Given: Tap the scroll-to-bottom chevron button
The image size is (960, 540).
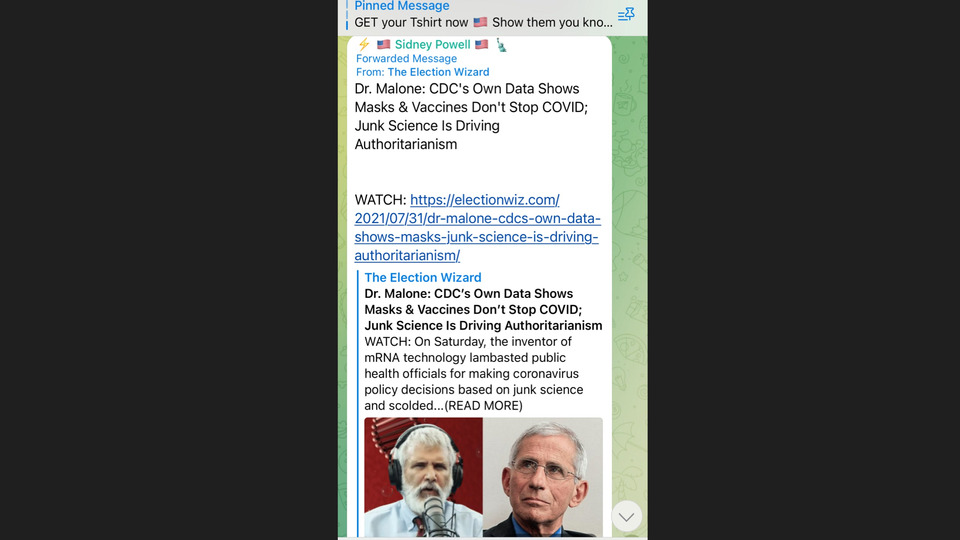Looking at the screenshot, I should (x=626, y=516).
